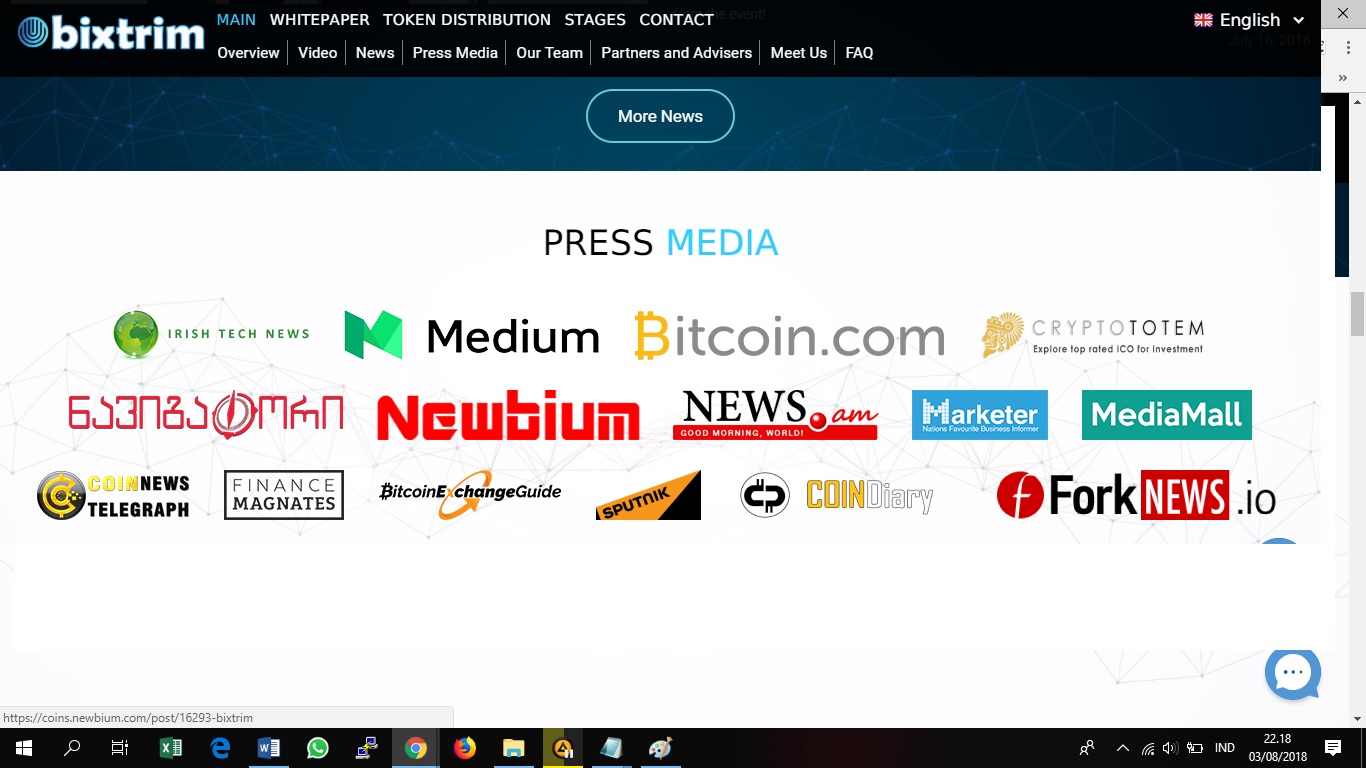Switch to Firefox on the taskbar
Screen dimensions: 1366x768
click(x=465, y=748)
